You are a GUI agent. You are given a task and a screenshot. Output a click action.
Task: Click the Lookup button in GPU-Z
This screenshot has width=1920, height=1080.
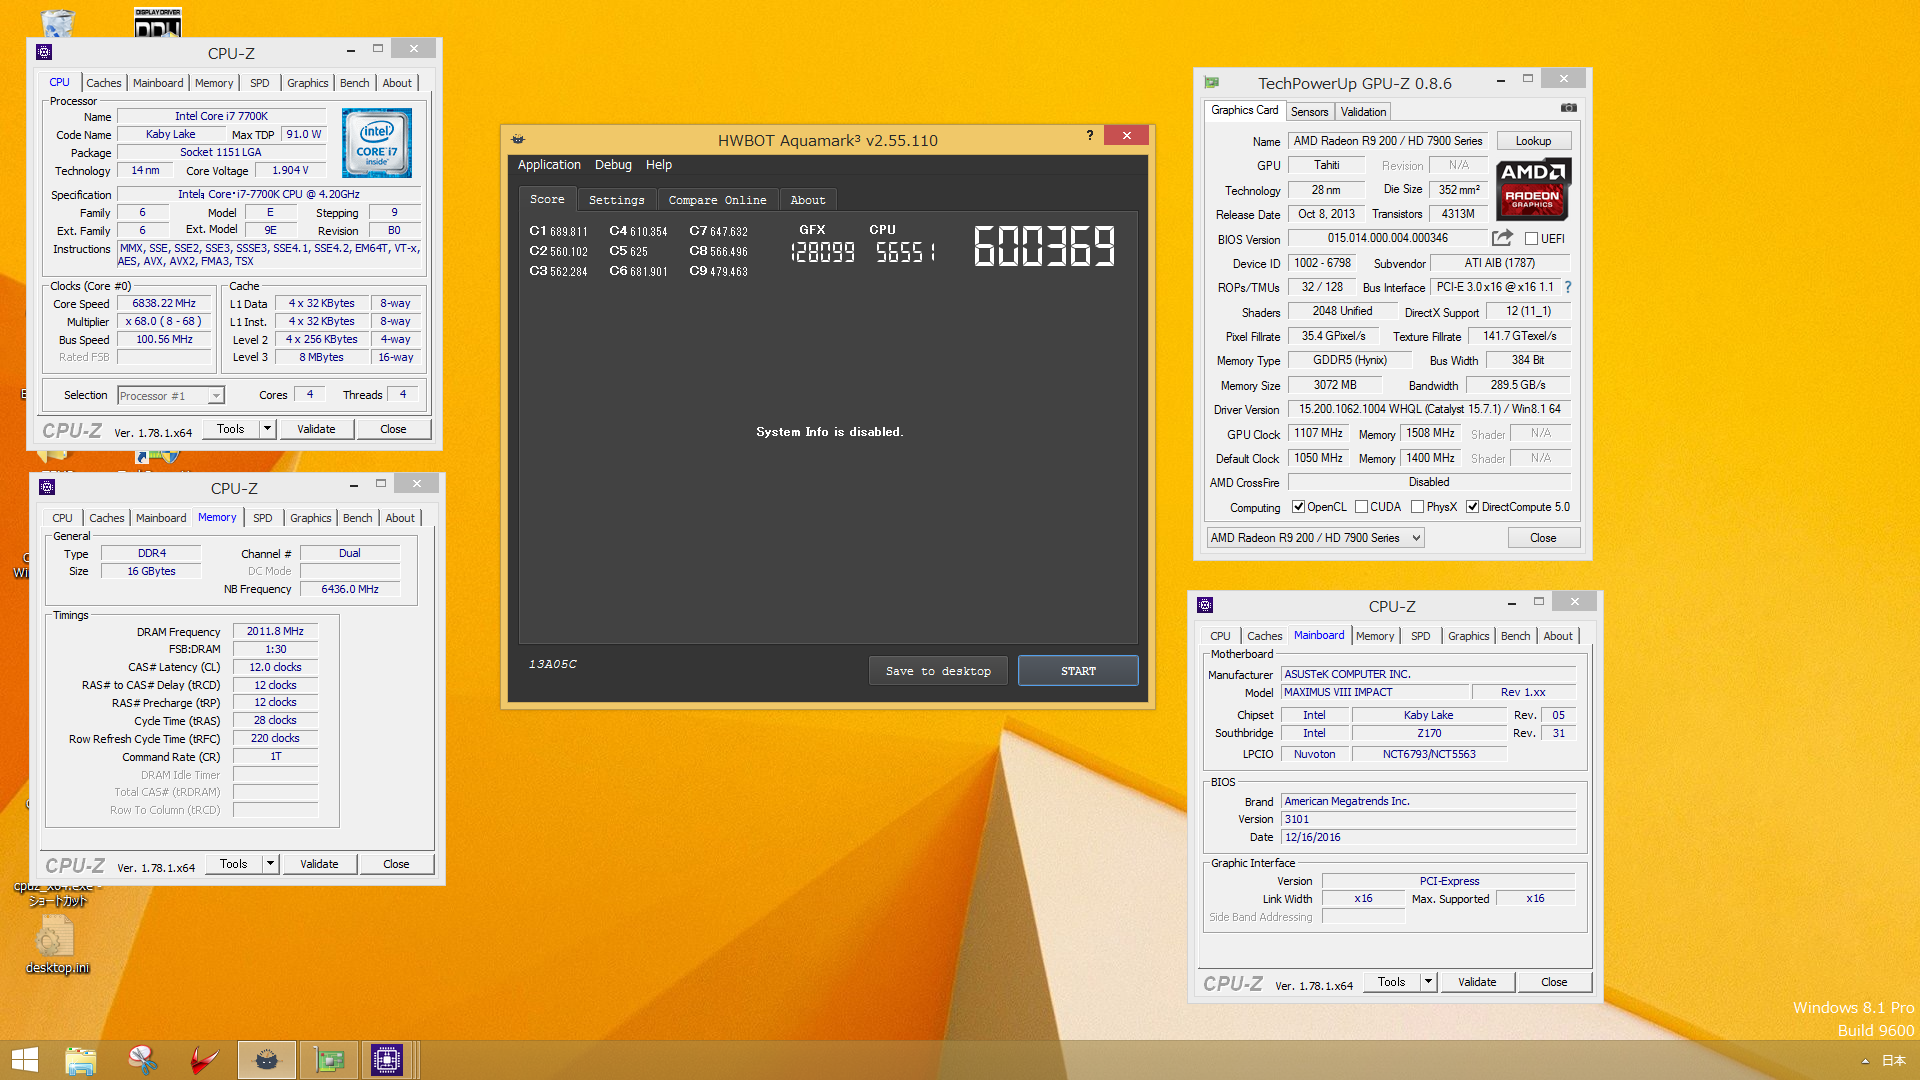[x=1533, y=141]
